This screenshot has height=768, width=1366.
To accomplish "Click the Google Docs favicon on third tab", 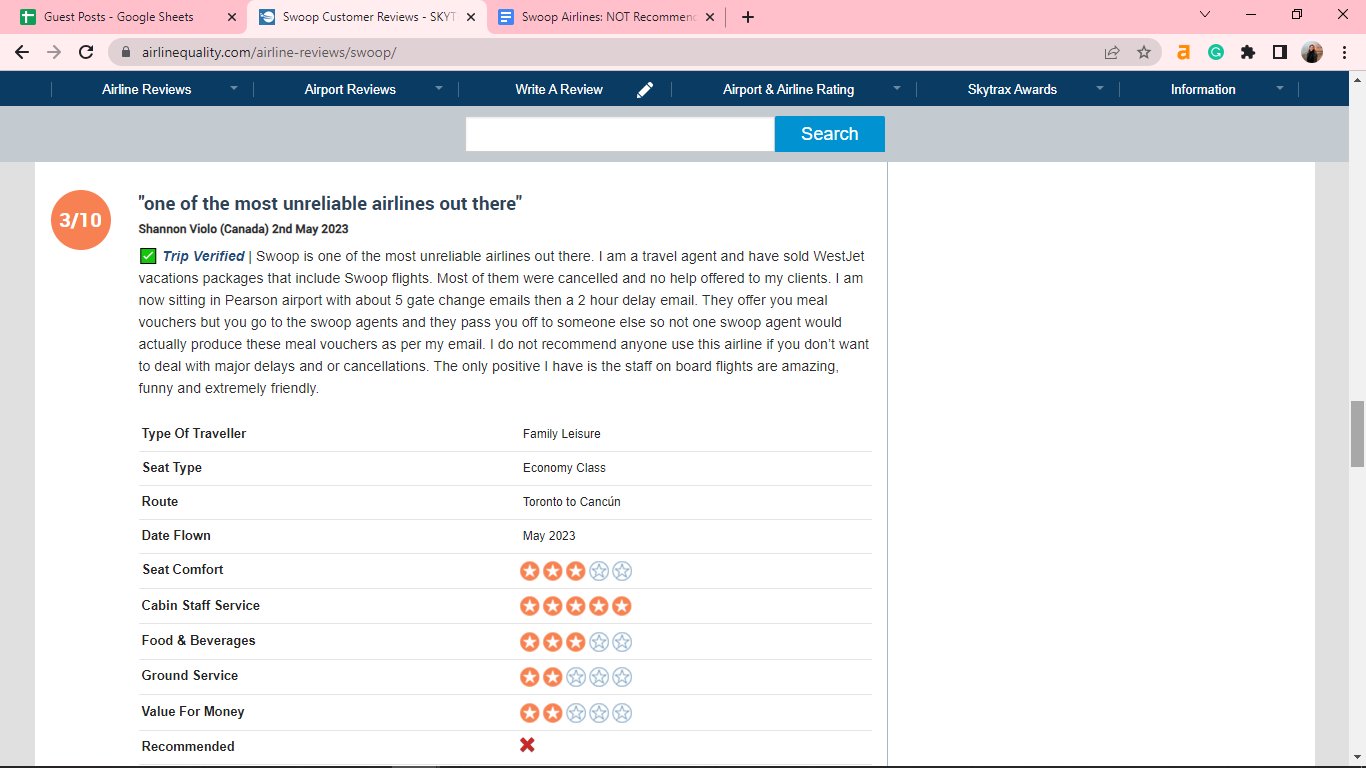I will point(506,17).
